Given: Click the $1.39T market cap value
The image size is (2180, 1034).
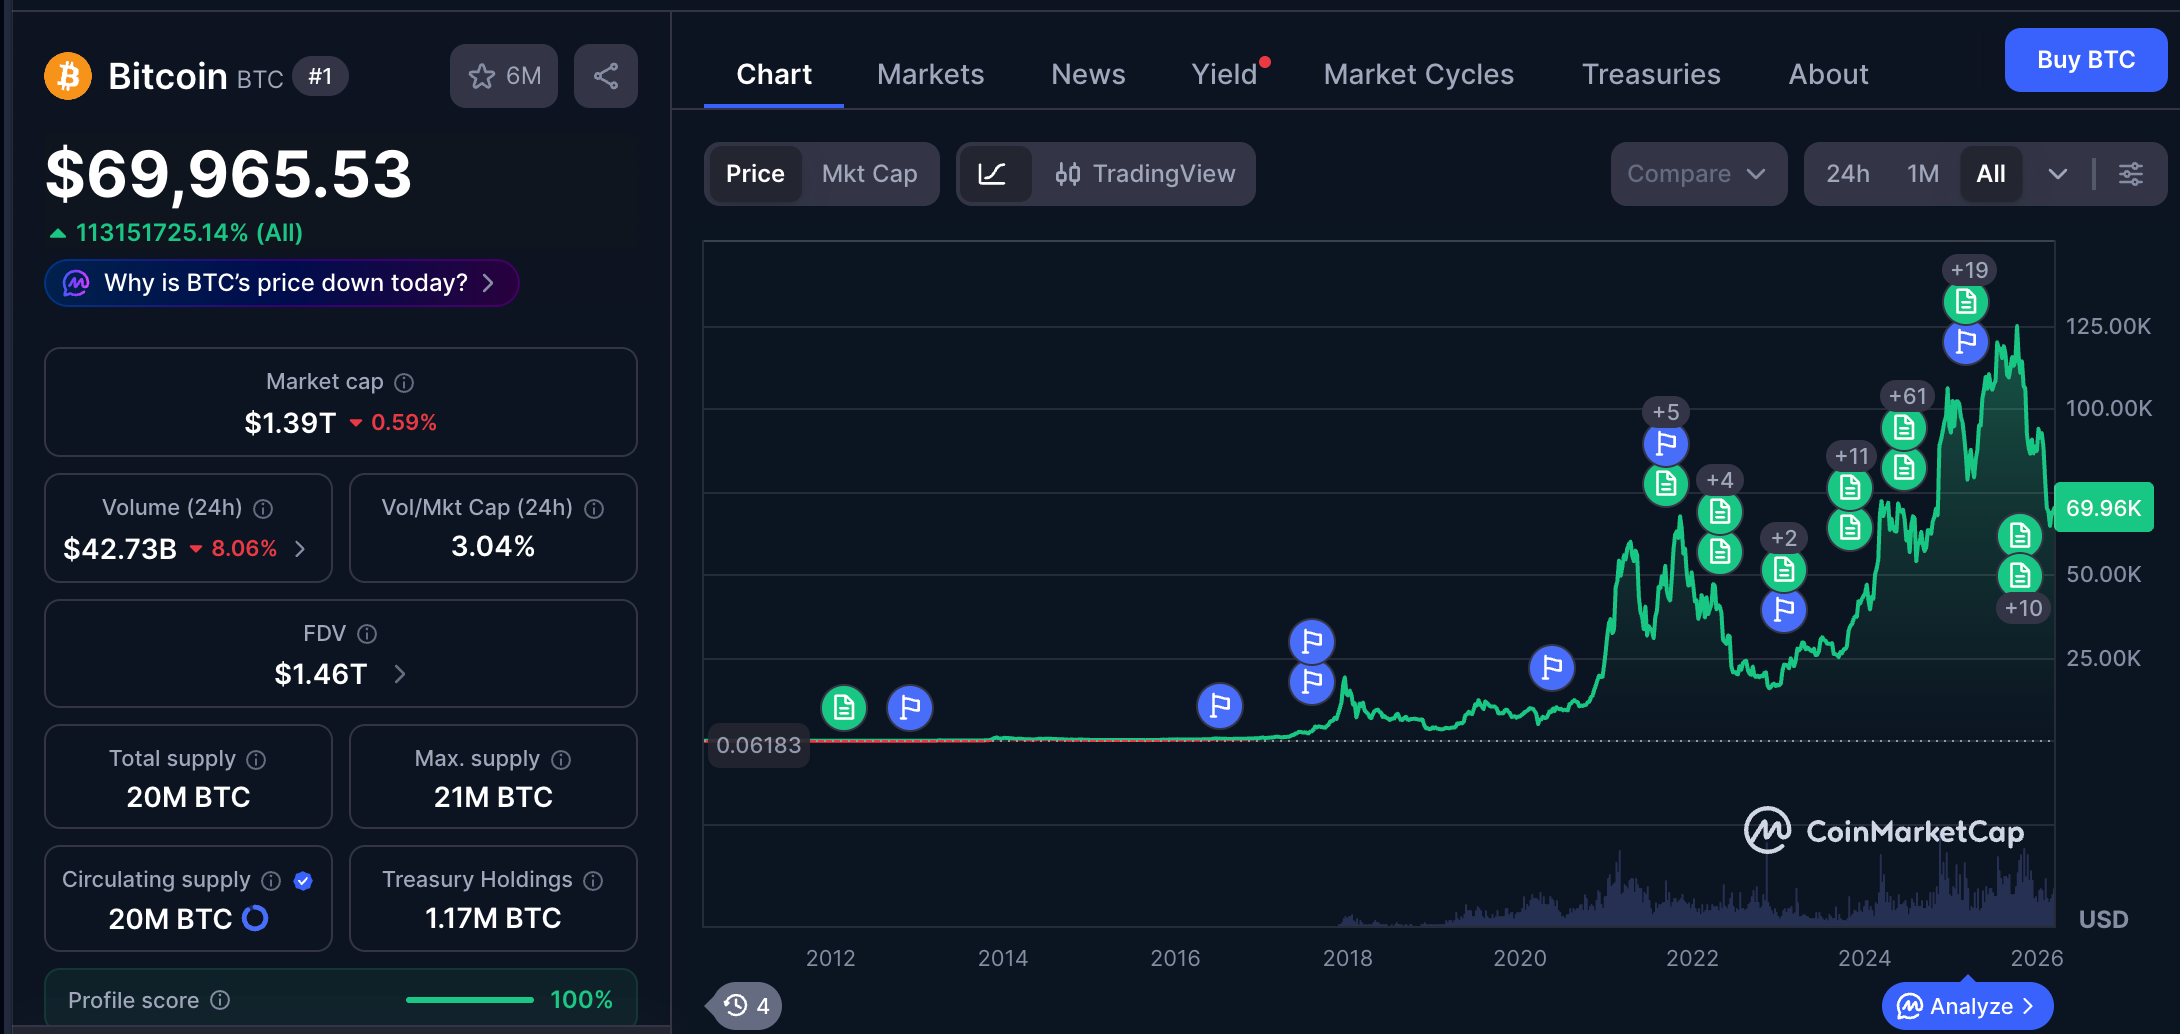Looking at the screenshot, I should [x=290, y=423].
